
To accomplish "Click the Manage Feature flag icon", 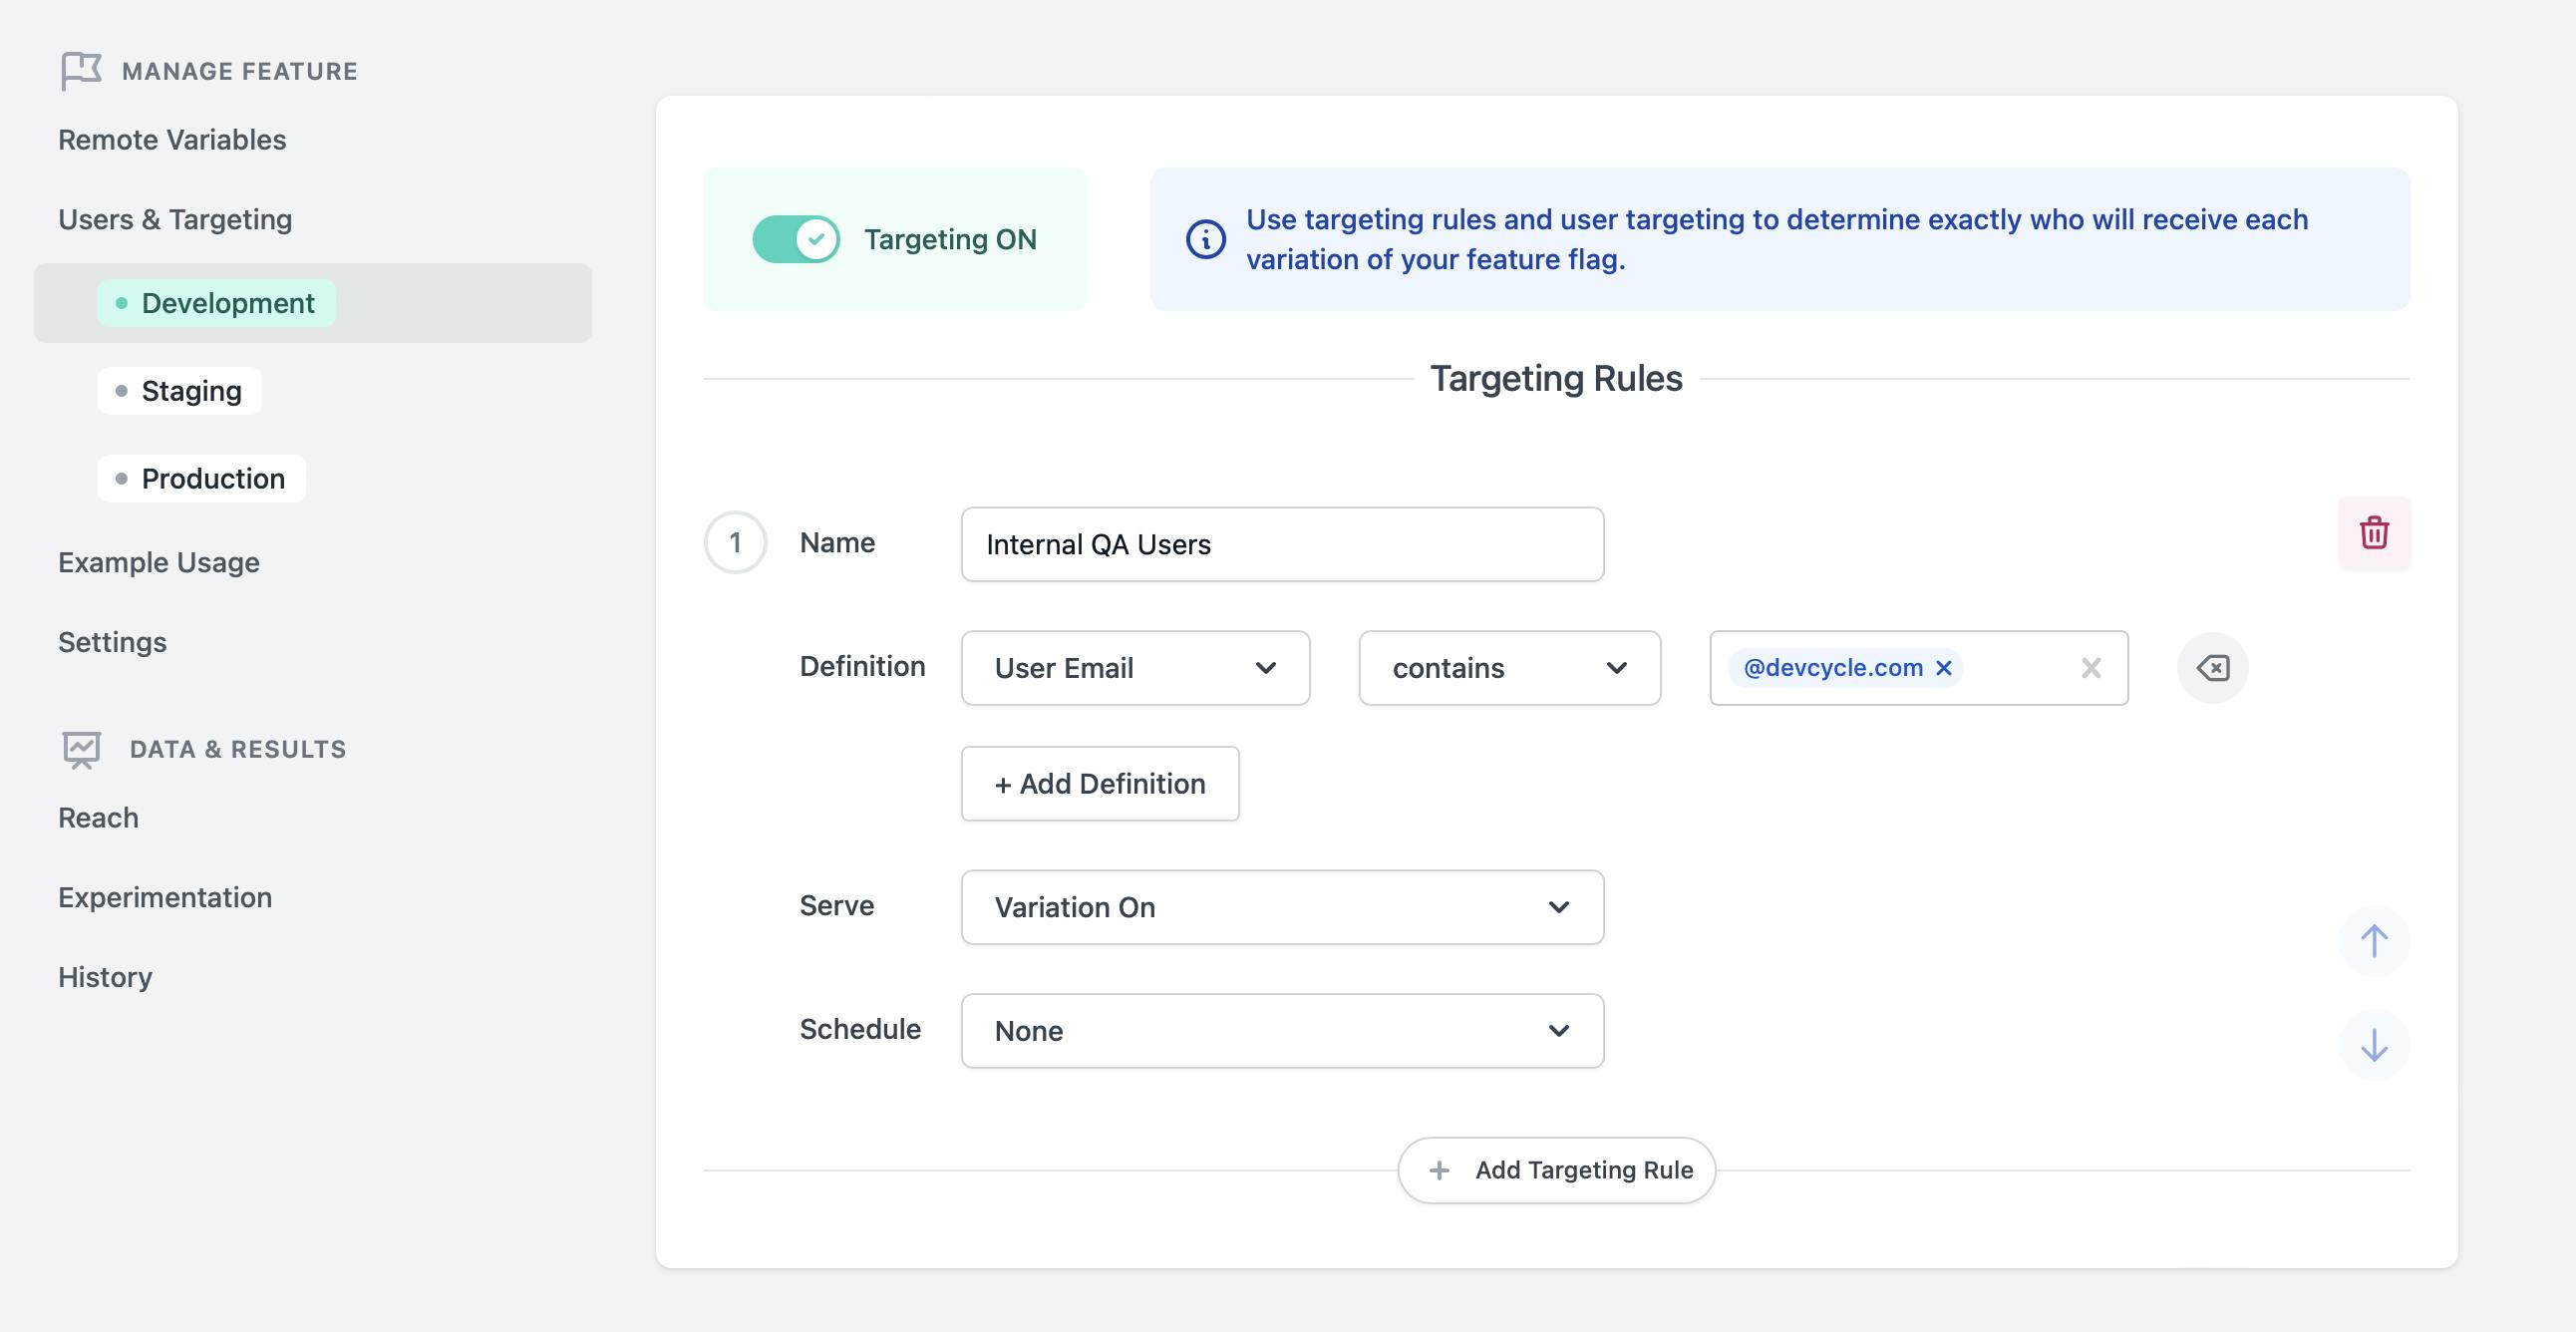I will click(x=81, y=68).
